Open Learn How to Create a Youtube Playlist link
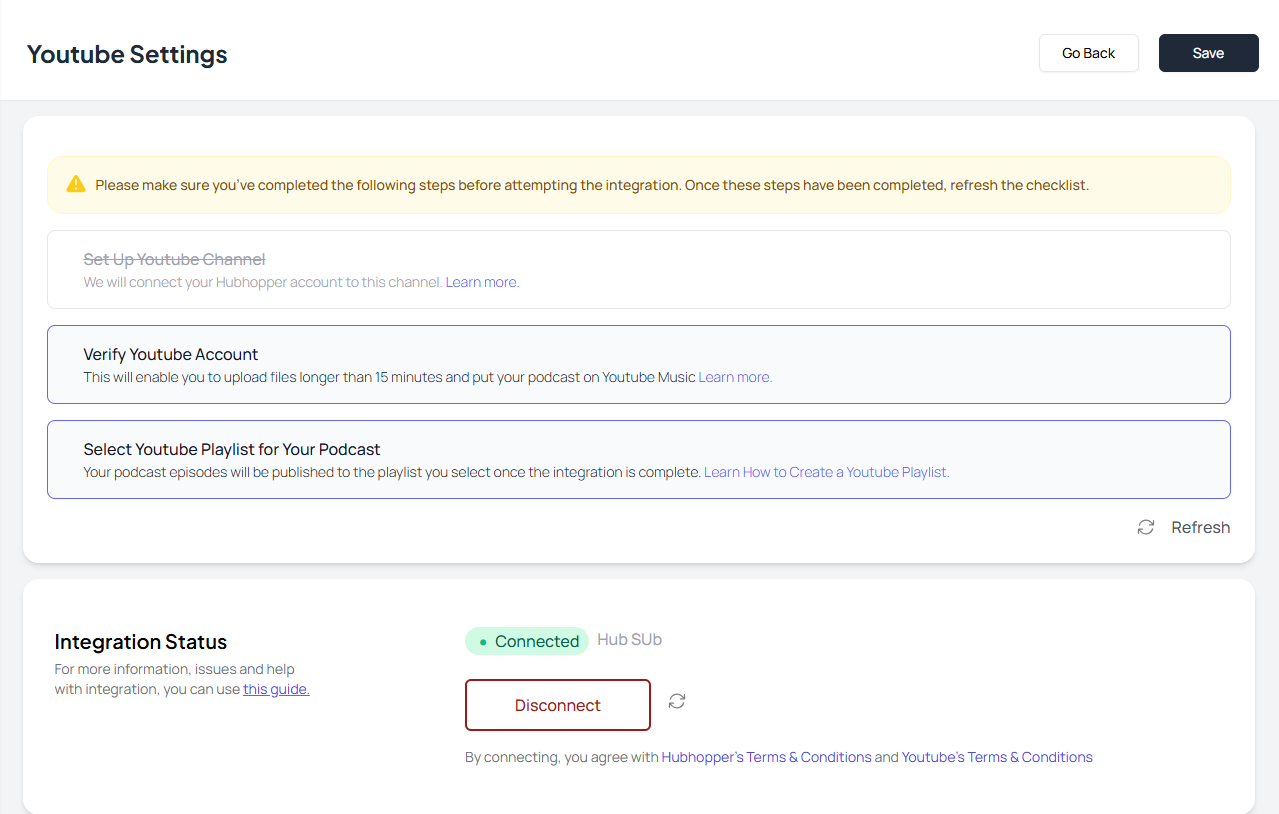 [827, 472]
